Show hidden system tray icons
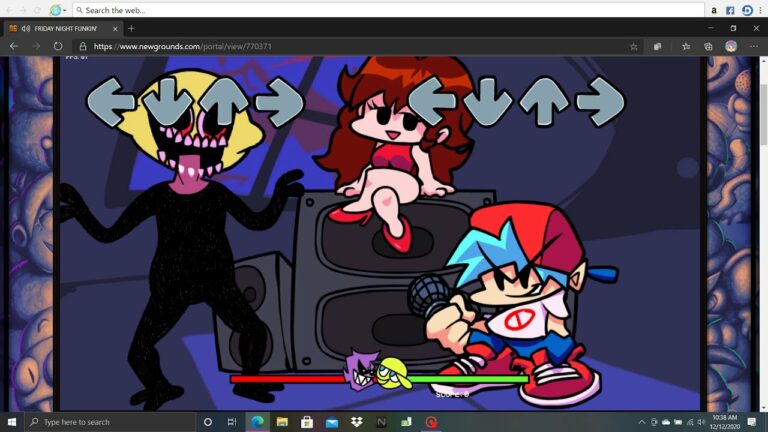Image resolution: width=768 pixels, height=432 pixels. click(x=642, y=422)
